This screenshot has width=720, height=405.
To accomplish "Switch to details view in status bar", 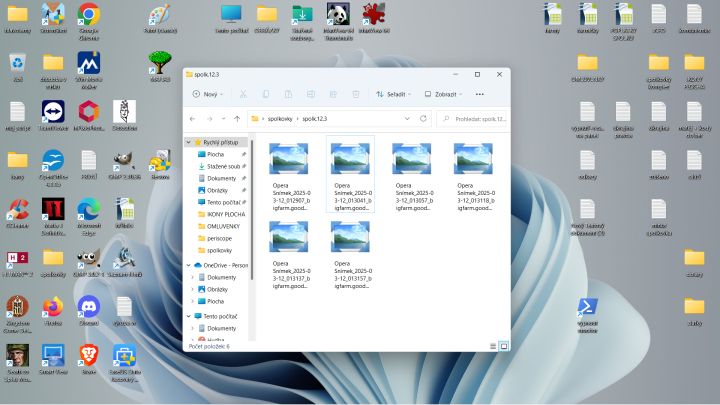I will click(x=493, y=346).
